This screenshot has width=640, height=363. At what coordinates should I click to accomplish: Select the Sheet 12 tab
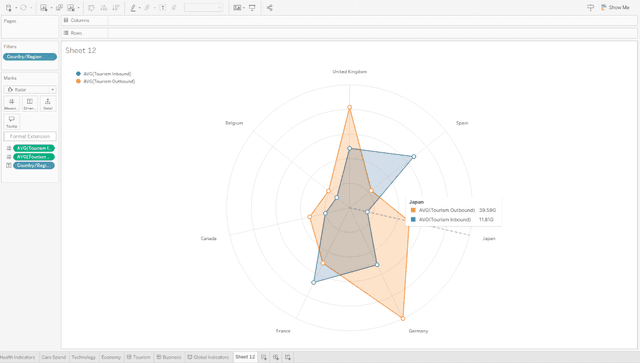(x=245, y=357)
